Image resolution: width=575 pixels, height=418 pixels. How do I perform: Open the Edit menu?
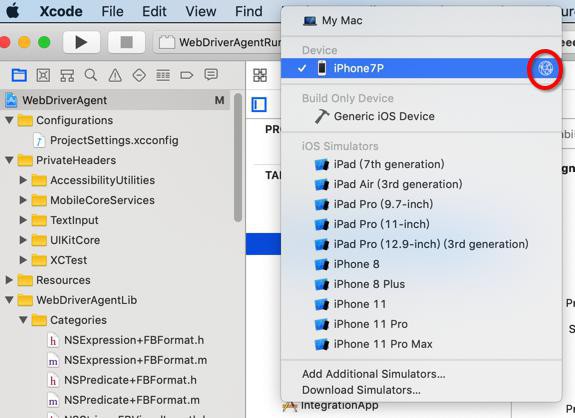pos(154,11)
